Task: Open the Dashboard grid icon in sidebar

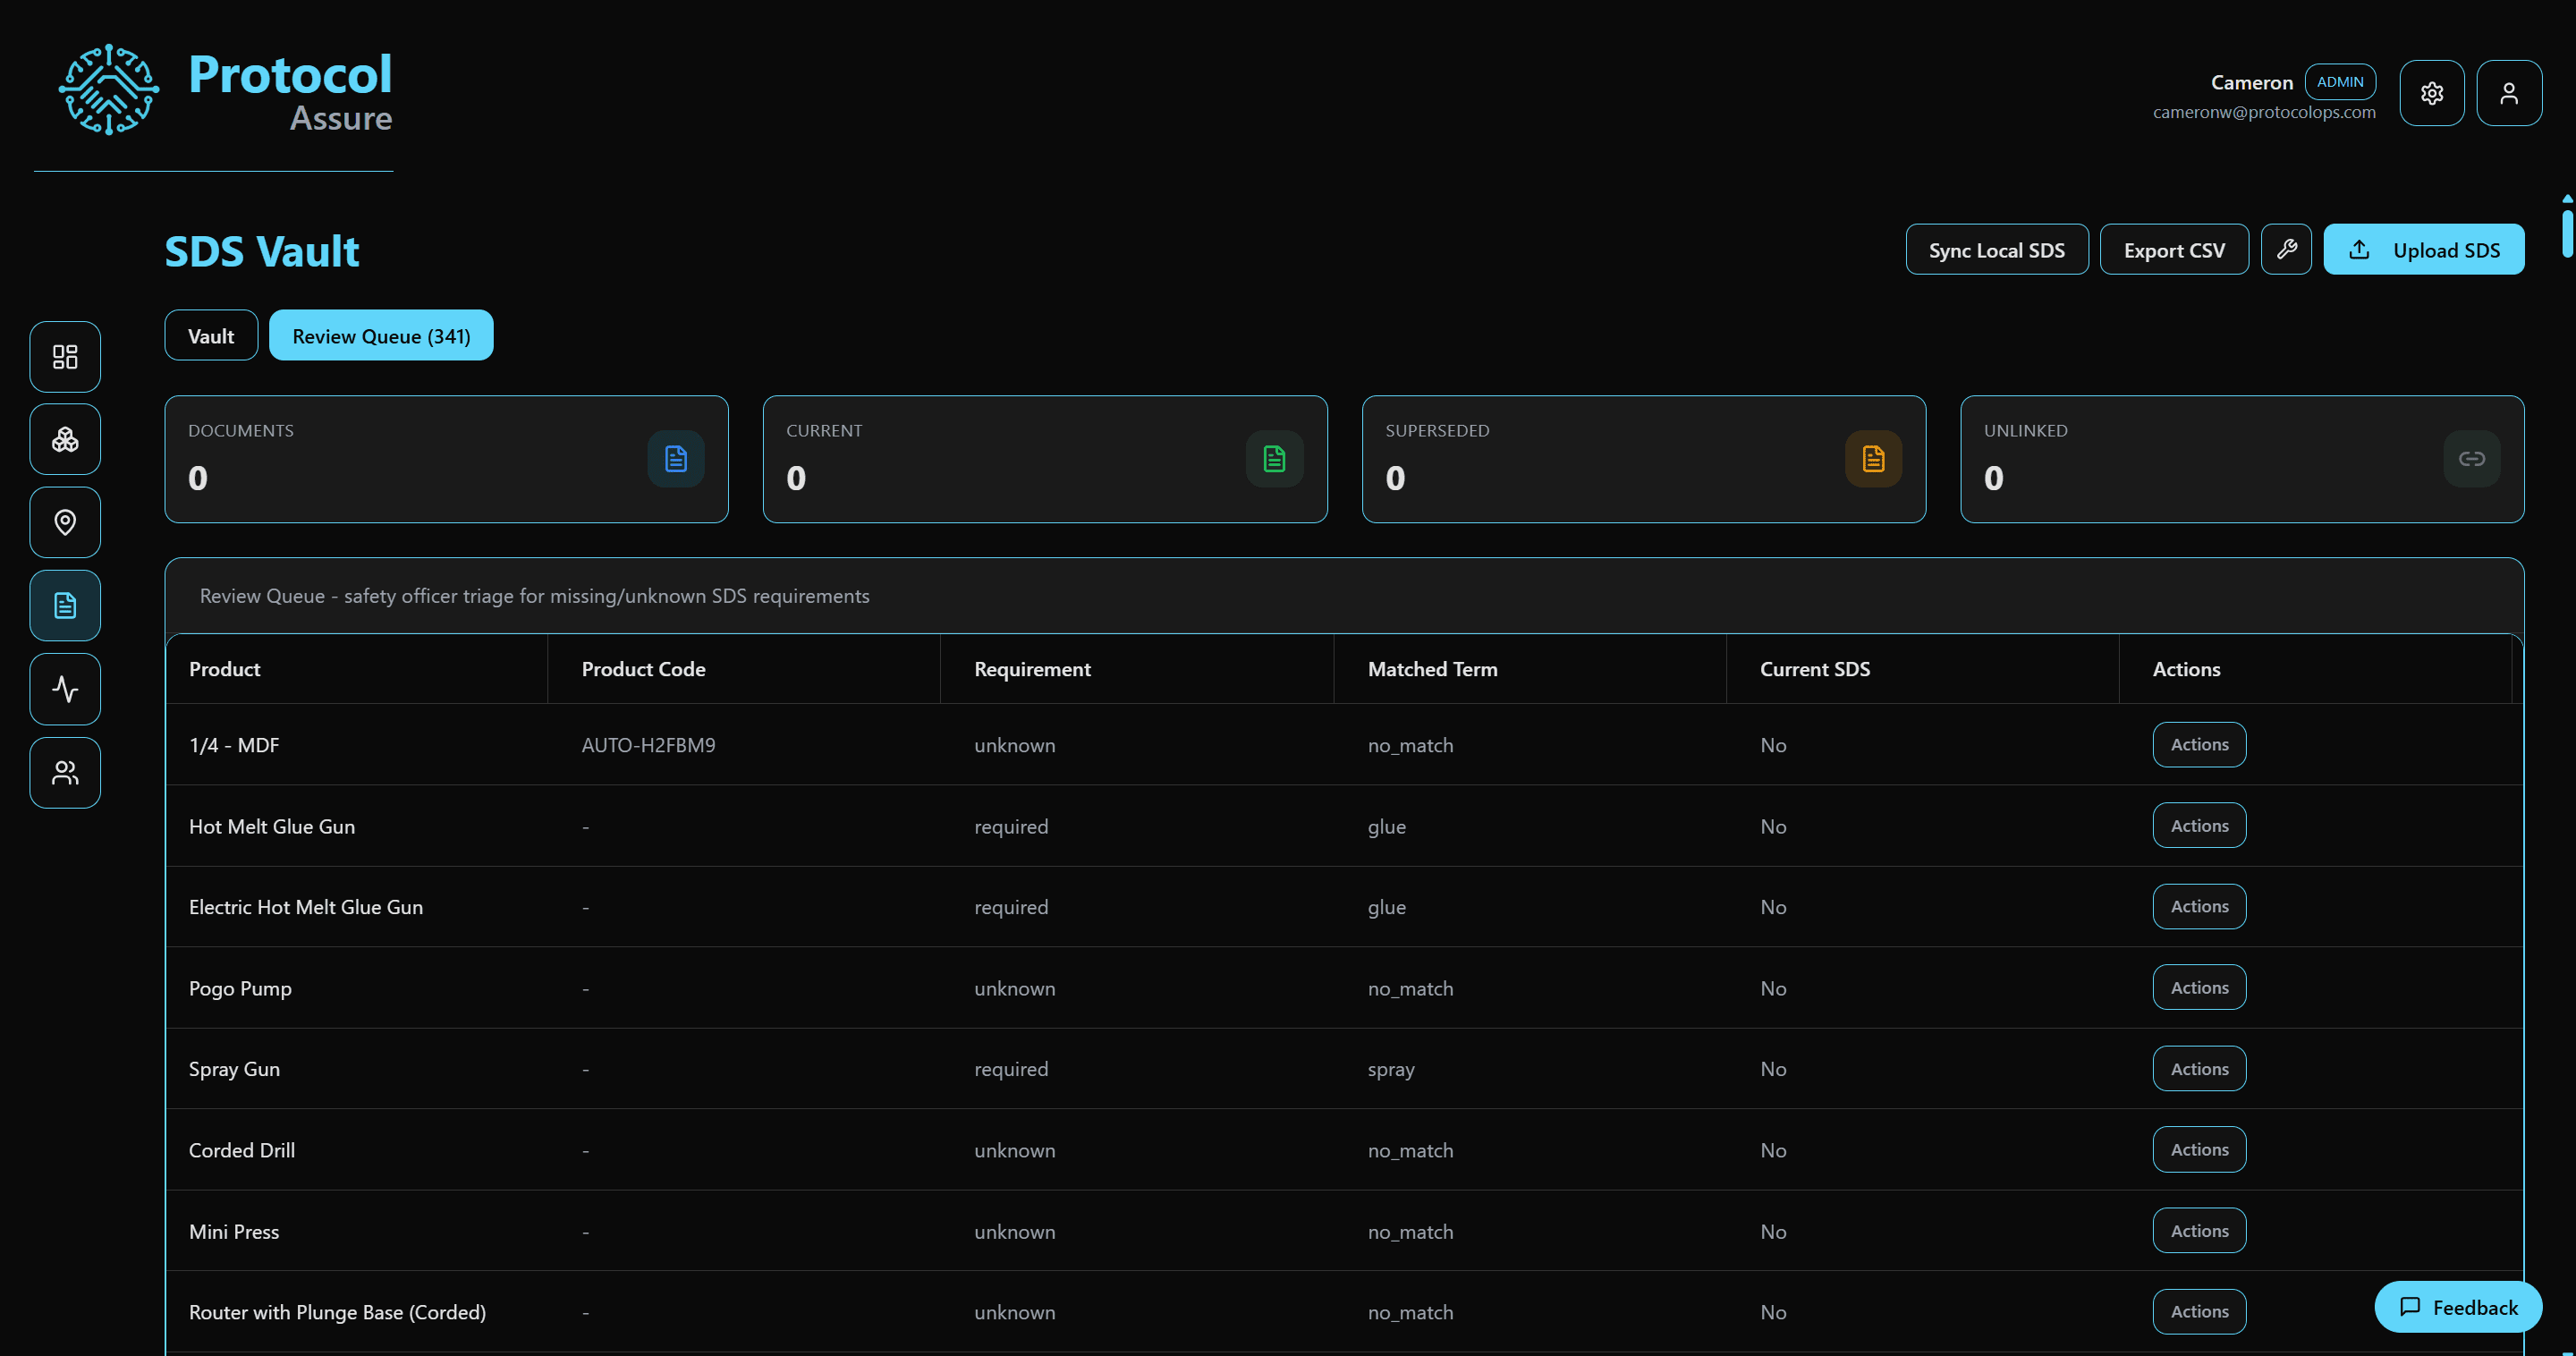Action: [64, 356]
